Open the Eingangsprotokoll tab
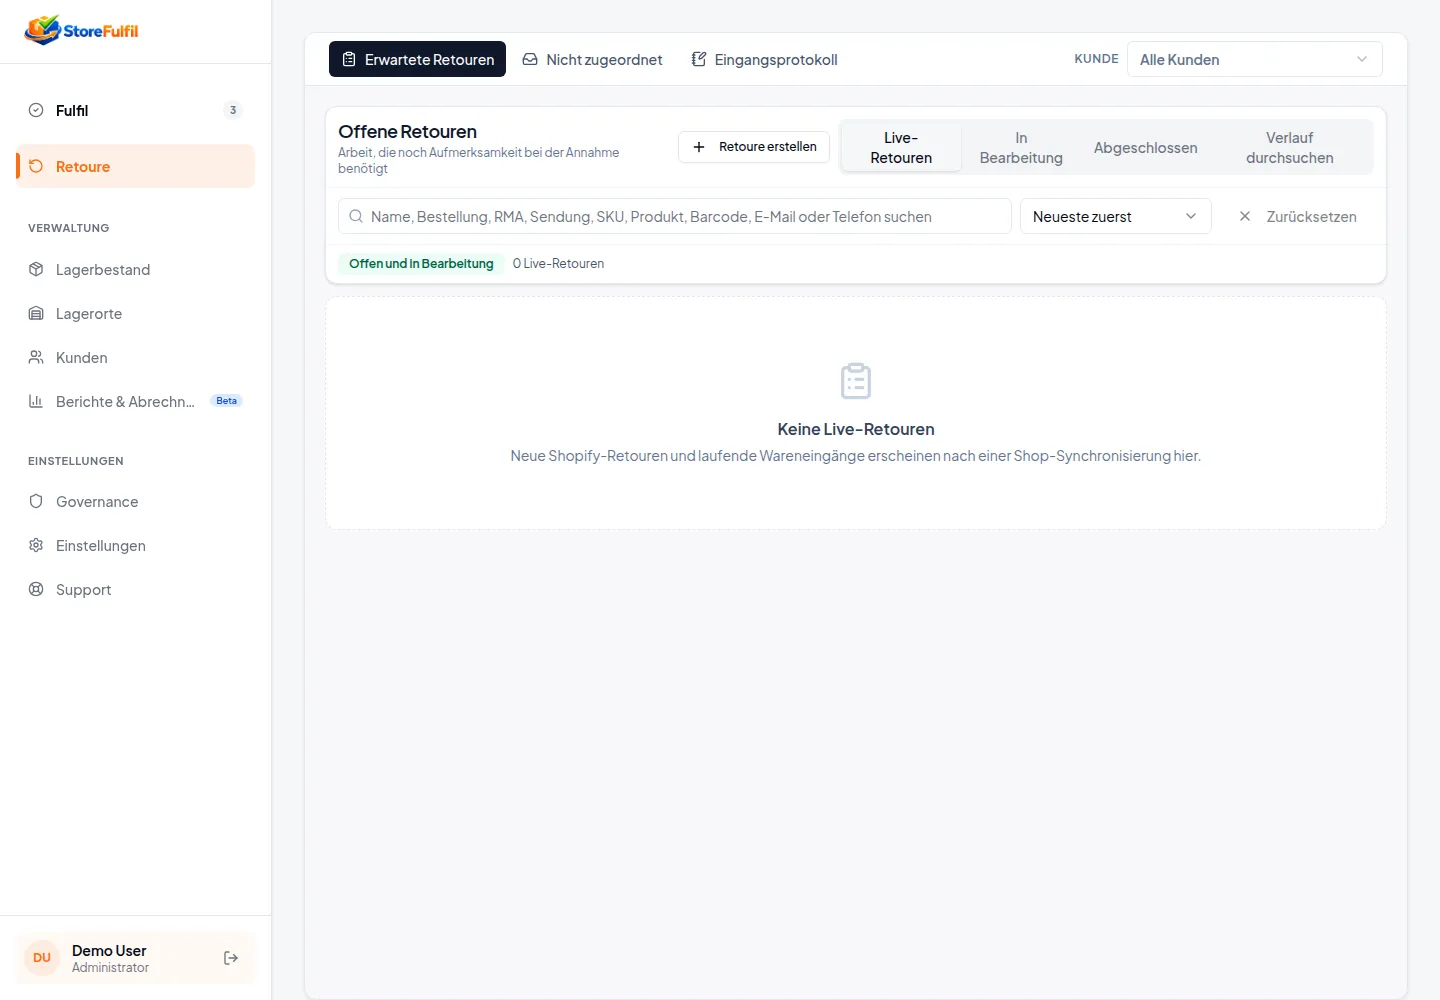The width and height of the screenshot is (1440, 1000). (765, 59)
